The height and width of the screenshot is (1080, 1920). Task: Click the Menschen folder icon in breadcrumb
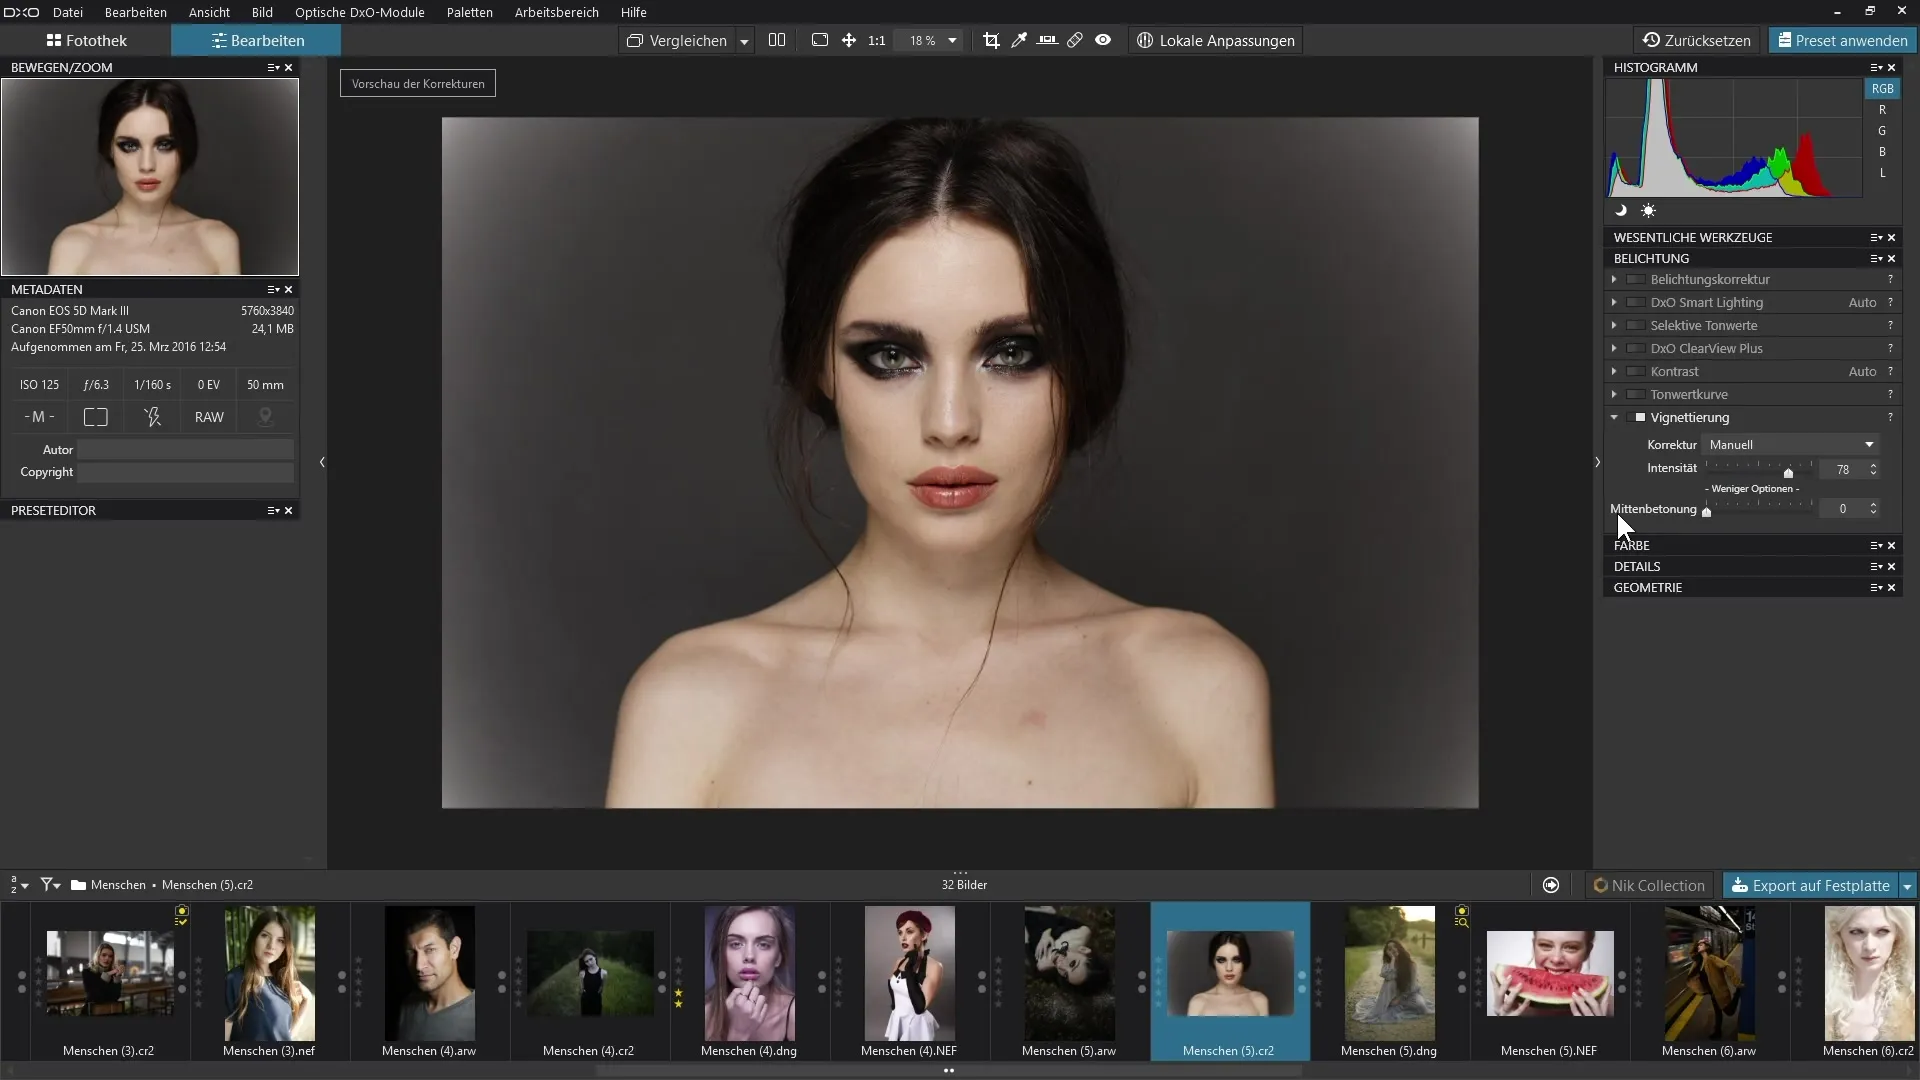tap(78, 885)
